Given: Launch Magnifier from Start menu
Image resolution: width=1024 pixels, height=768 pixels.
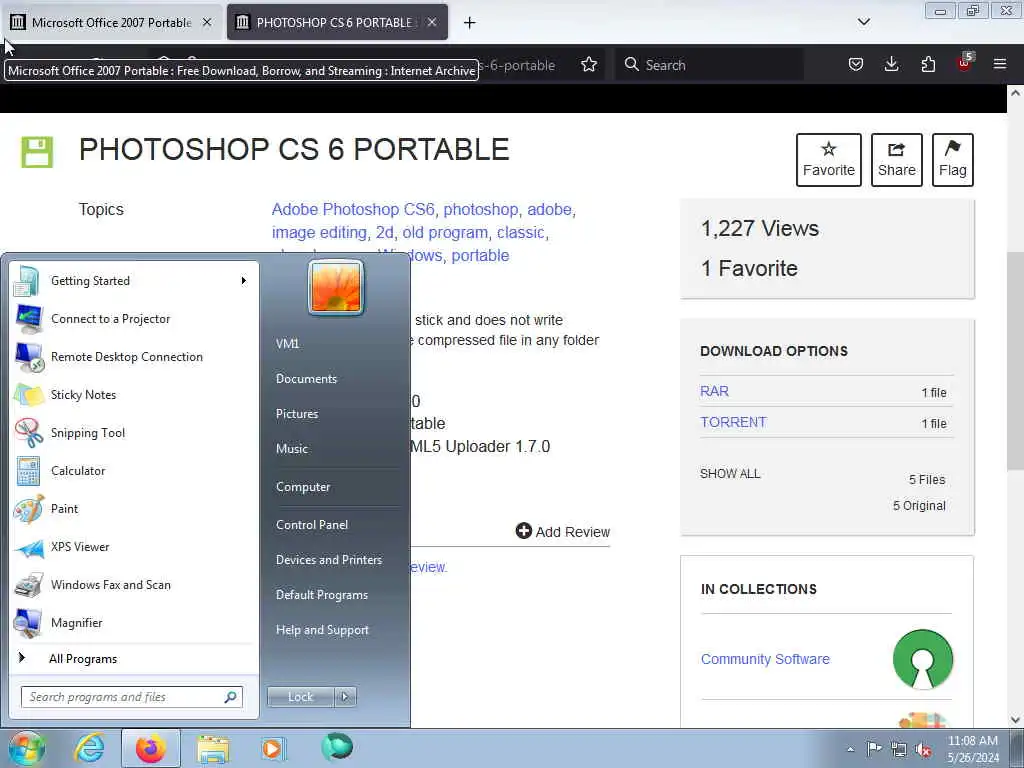Looking at the screenshot, I should click(134, 622).
